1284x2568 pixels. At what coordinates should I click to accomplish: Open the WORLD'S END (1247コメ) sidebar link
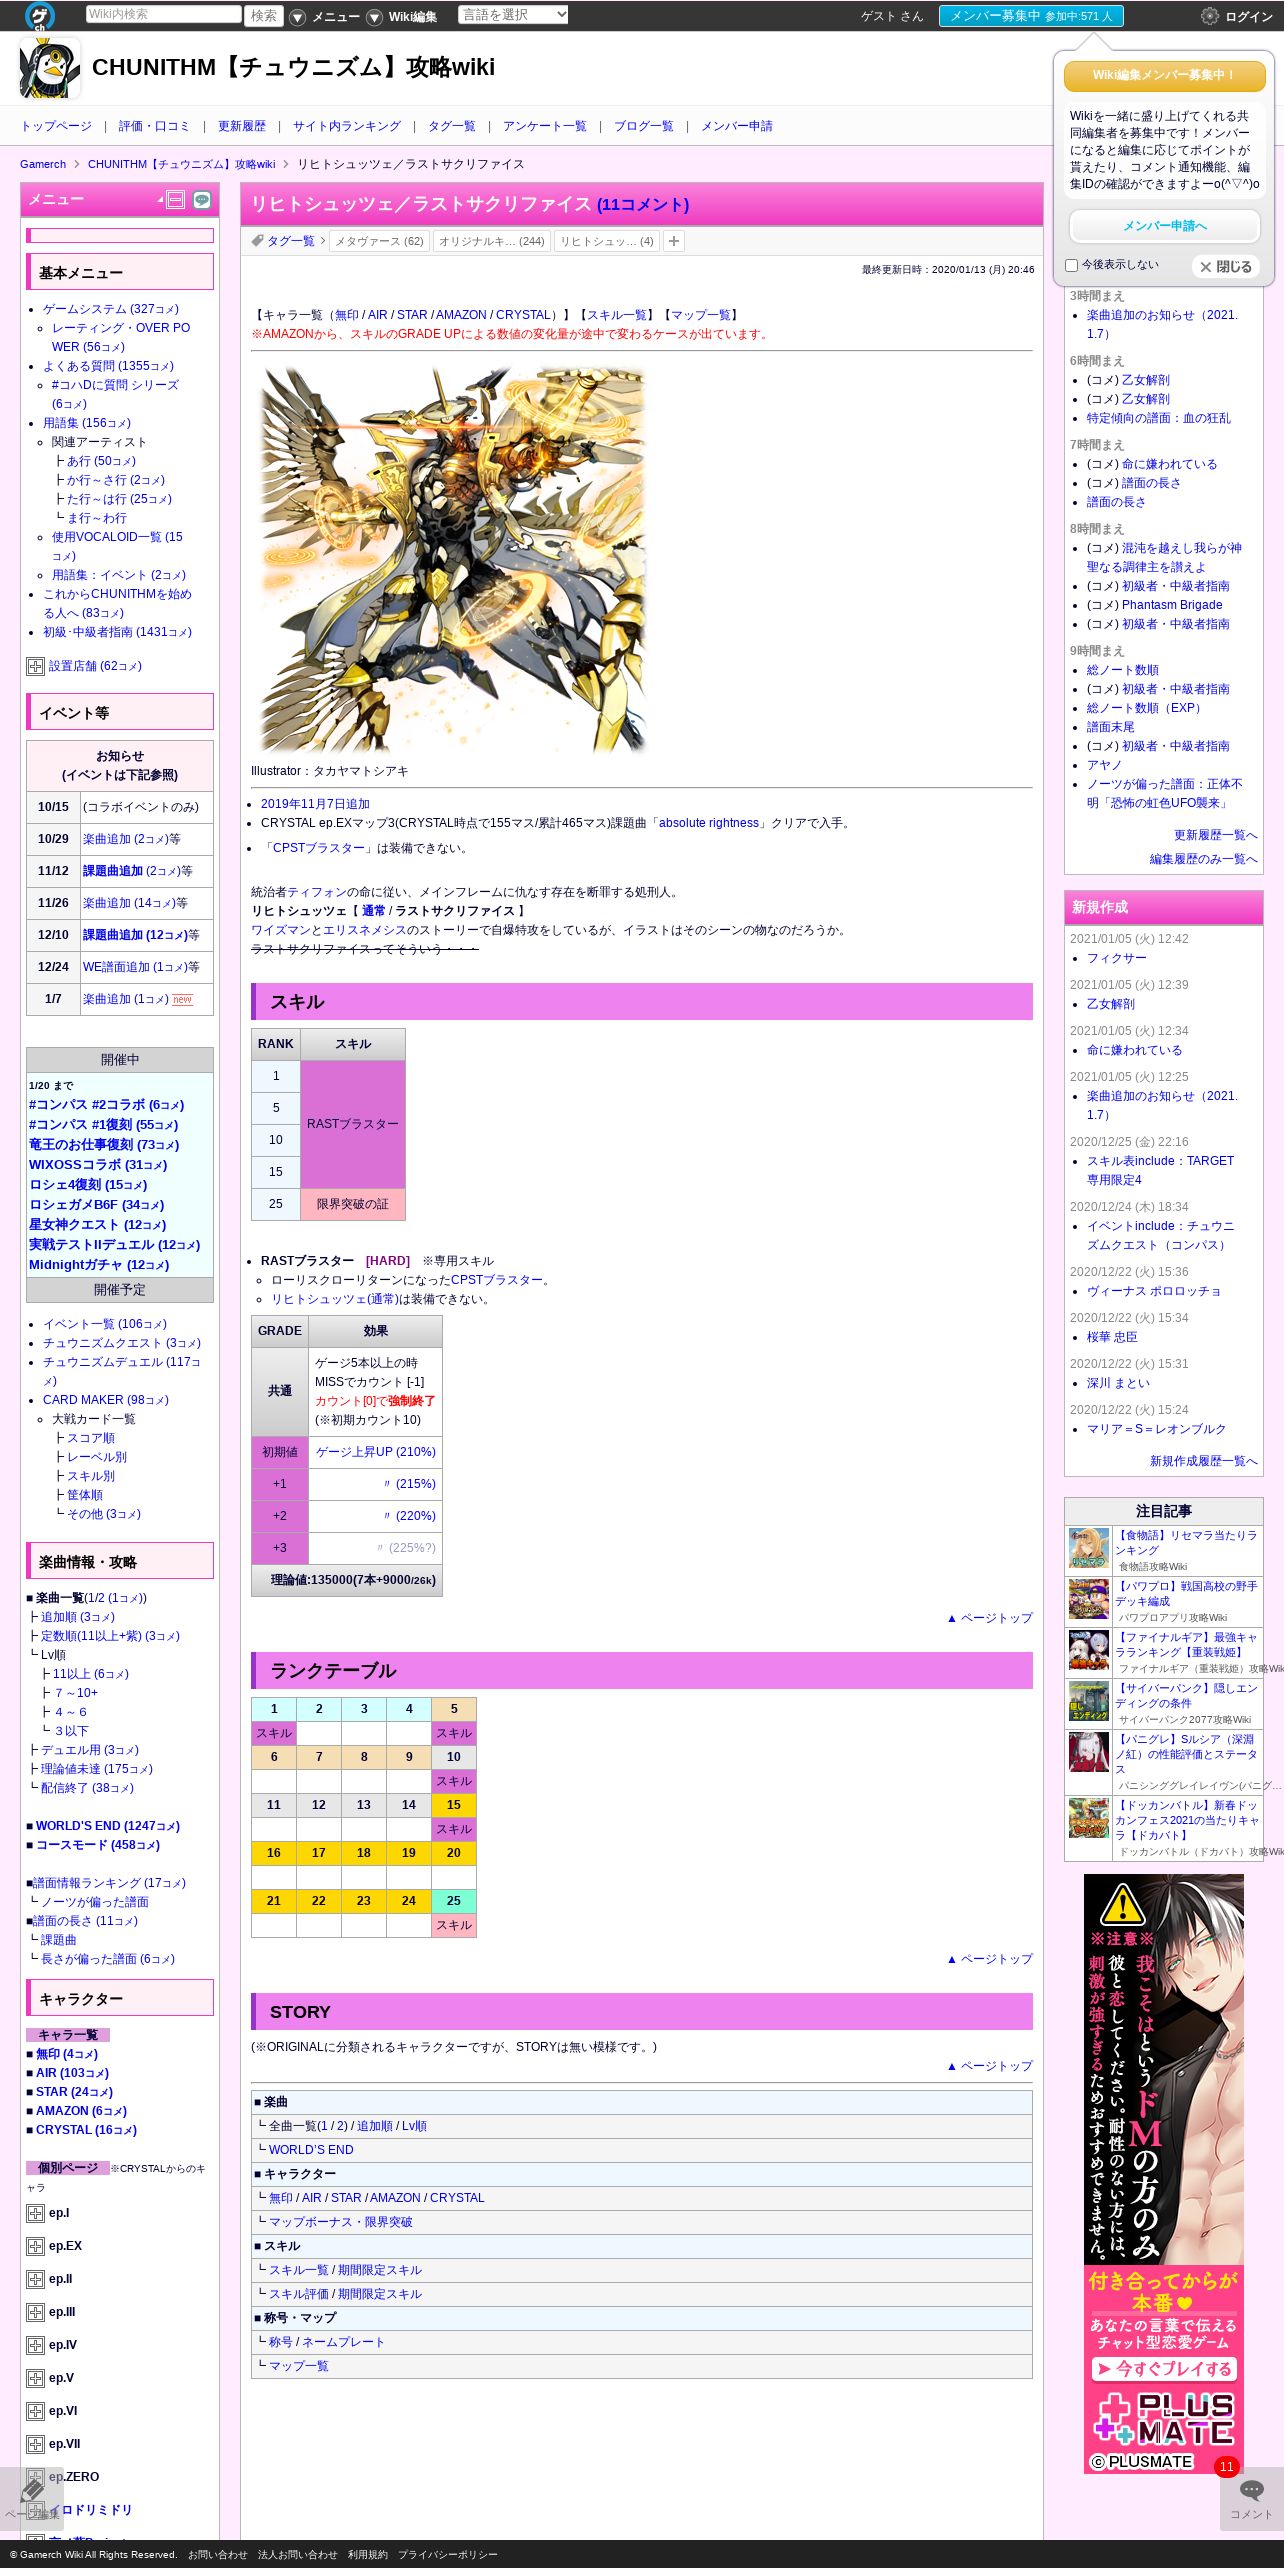pos(108,1826)
